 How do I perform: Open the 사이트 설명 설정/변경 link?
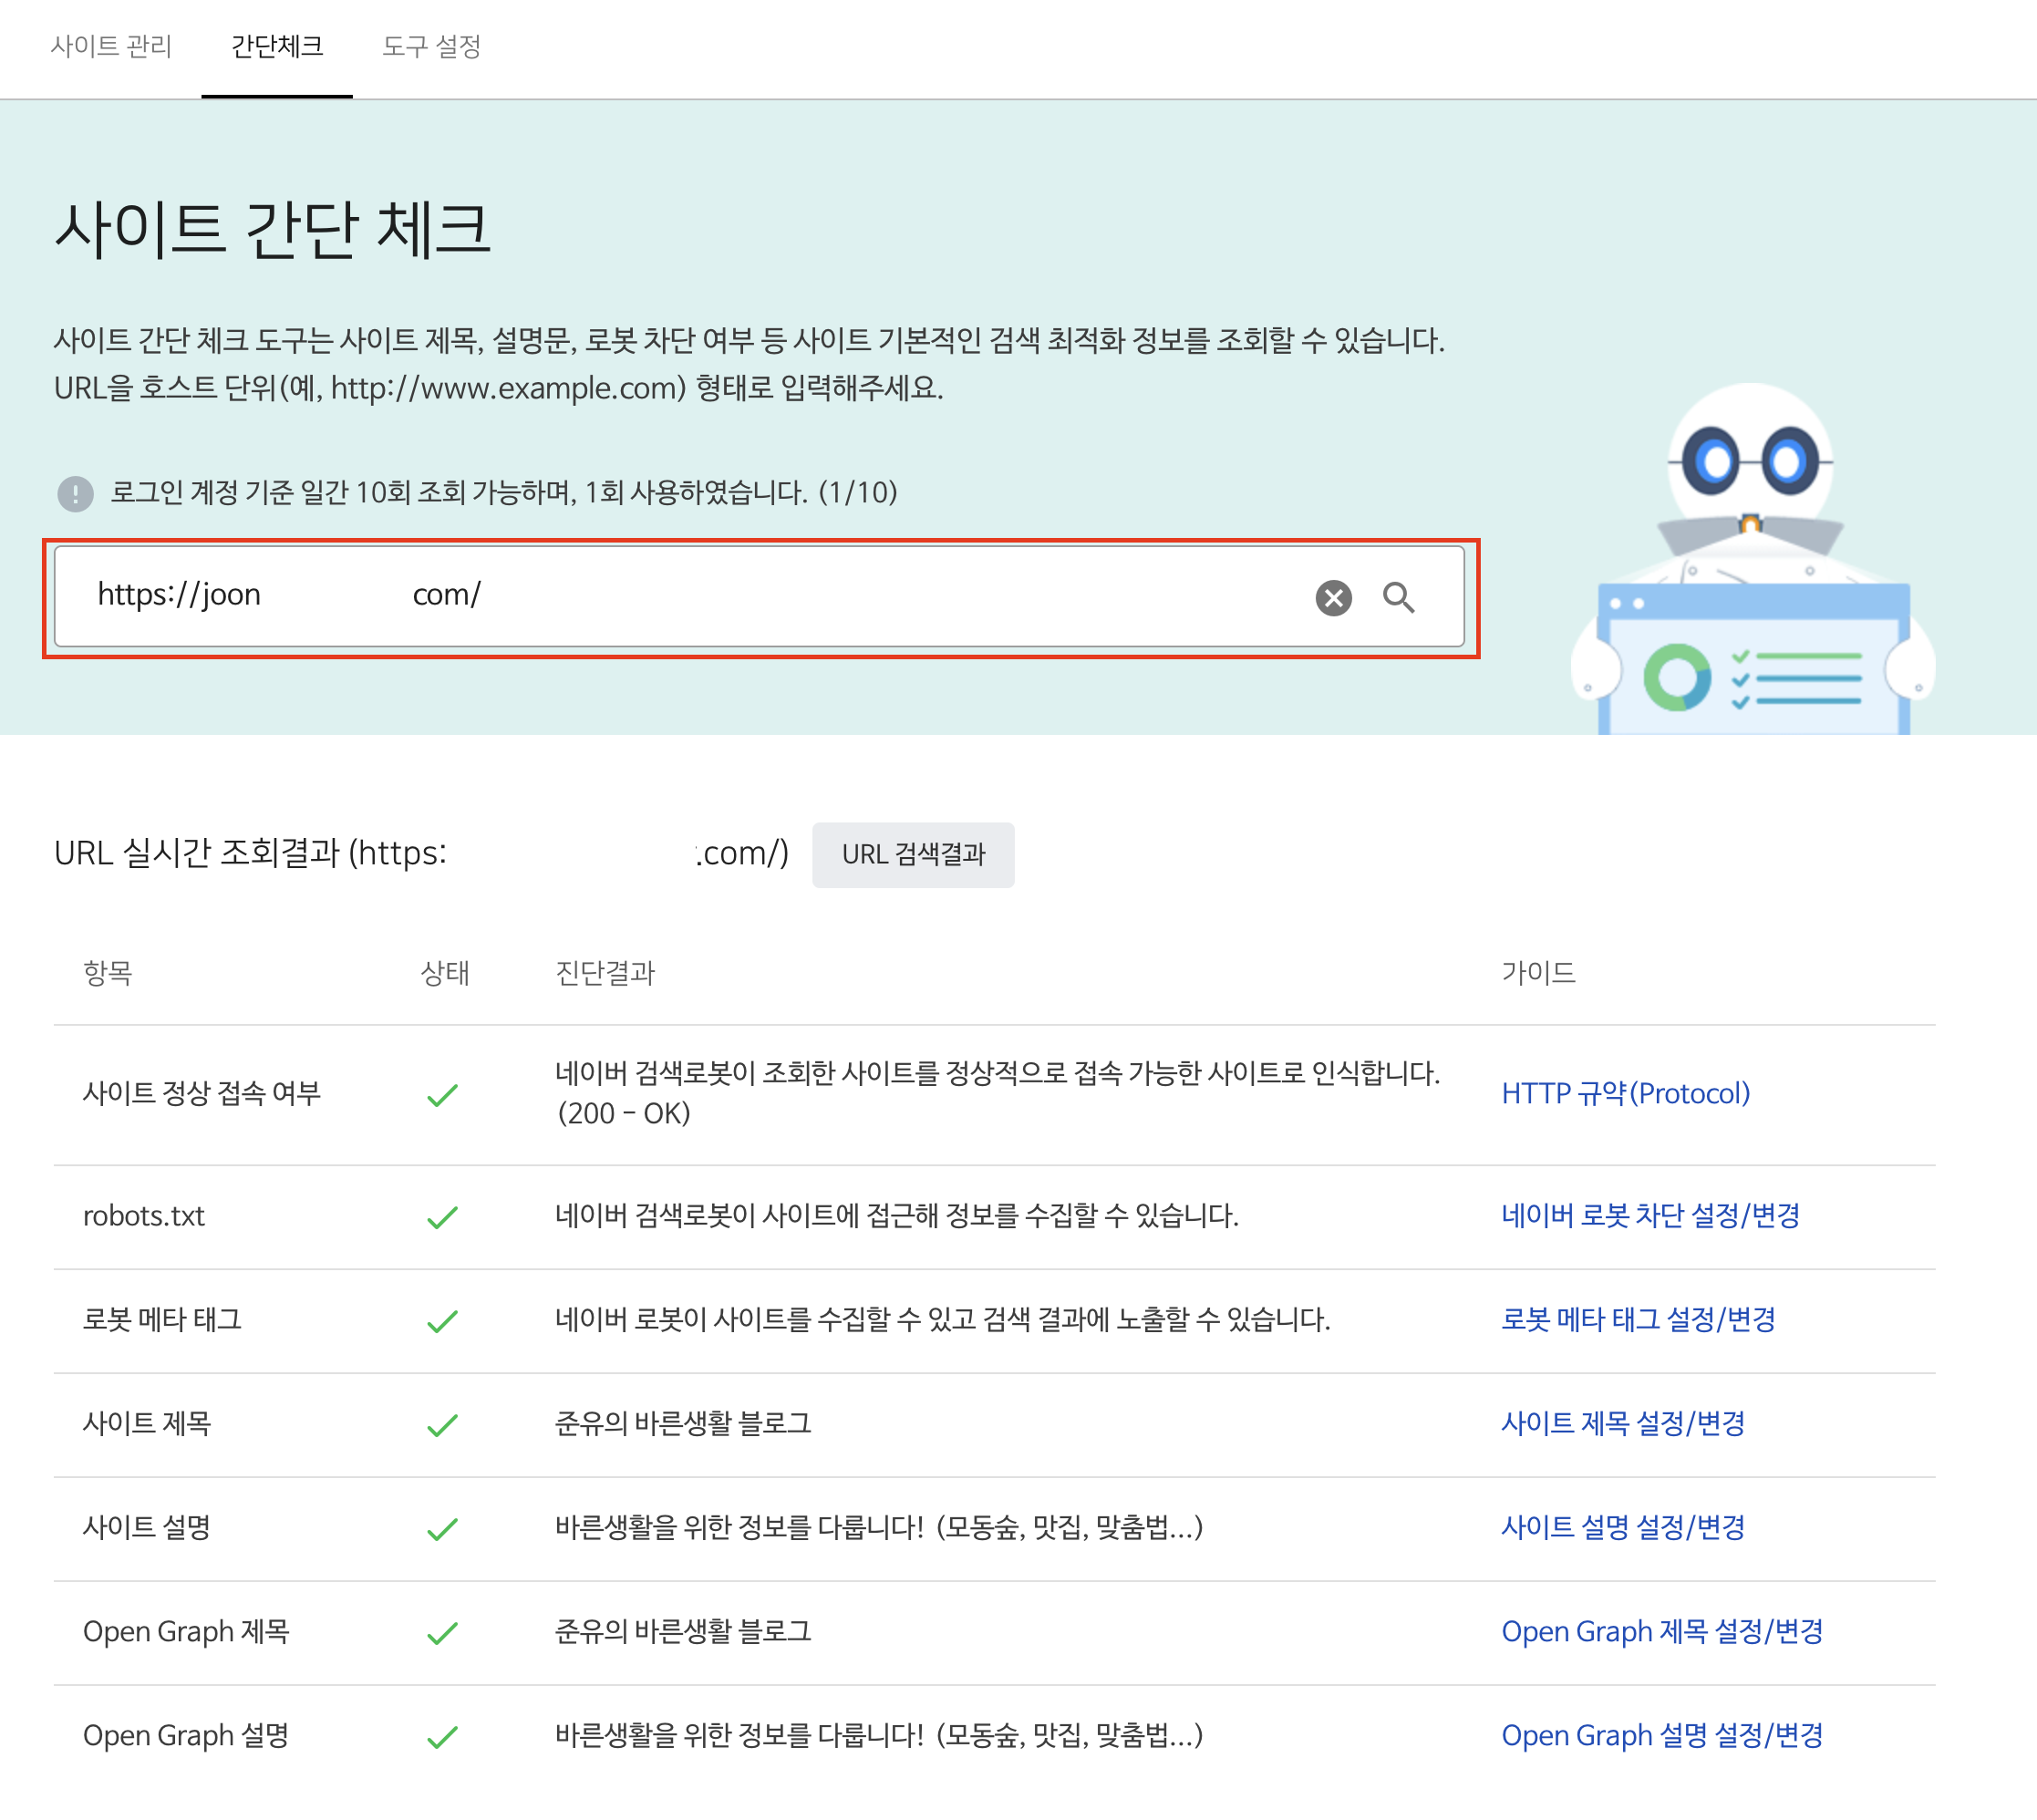click(x=1622, y=1527)
